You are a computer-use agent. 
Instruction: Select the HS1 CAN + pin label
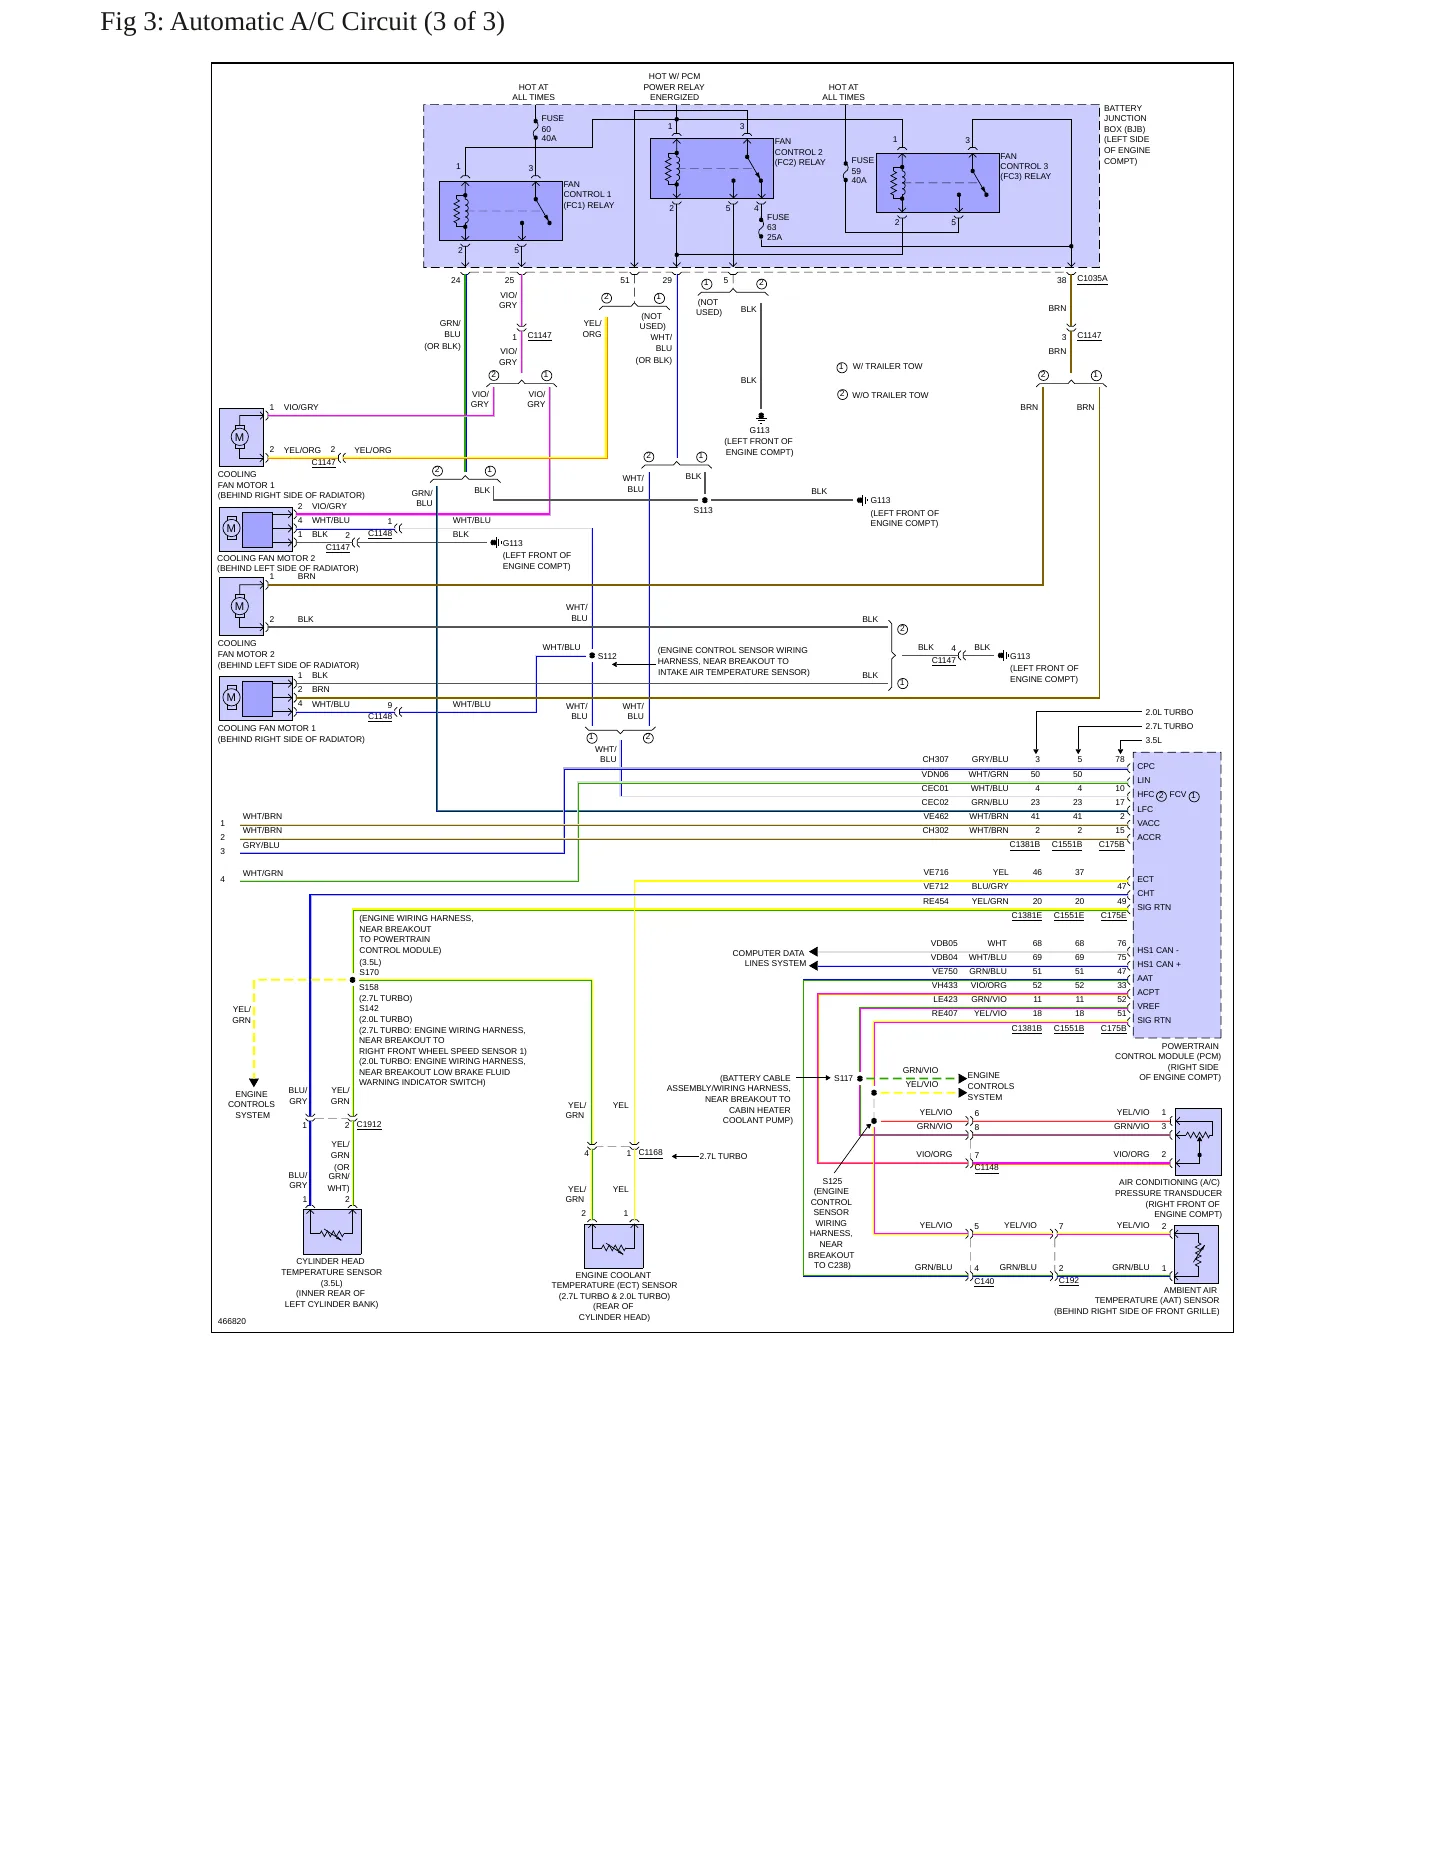pyautogui.click(x=1159, y=964)
